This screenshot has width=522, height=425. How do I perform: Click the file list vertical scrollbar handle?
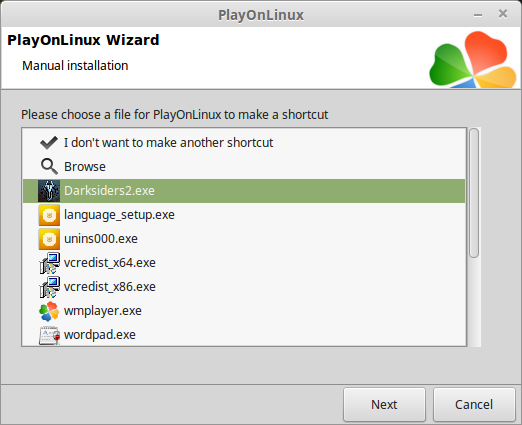(474, 193)
